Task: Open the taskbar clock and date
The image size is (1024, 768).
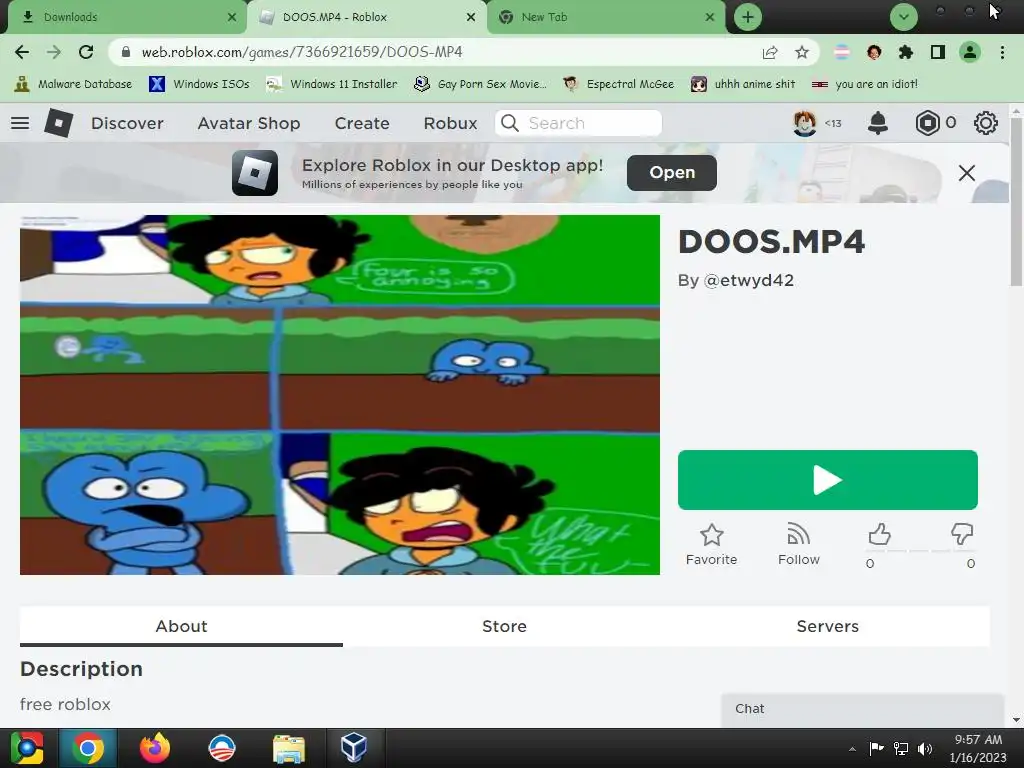Action: click(978, 748)
